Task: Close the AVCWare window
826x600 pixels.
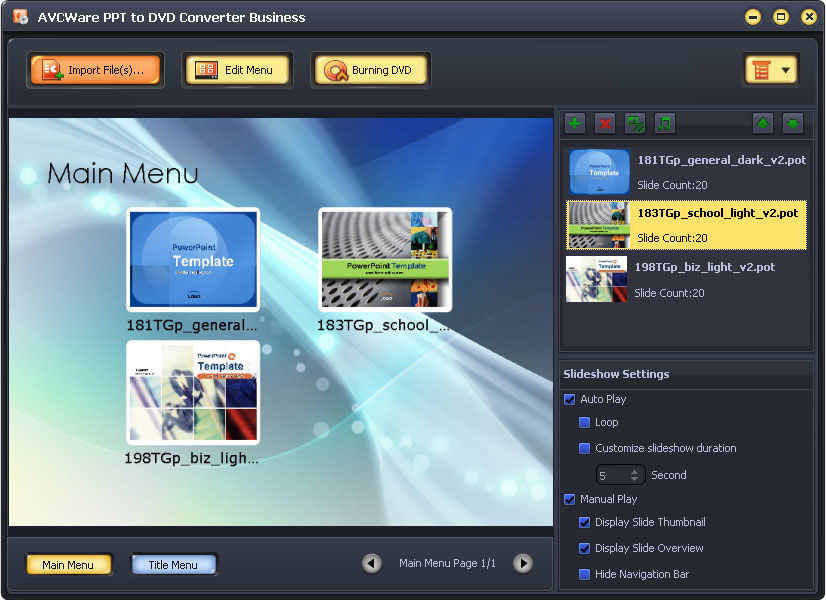Action: [809, 17]
